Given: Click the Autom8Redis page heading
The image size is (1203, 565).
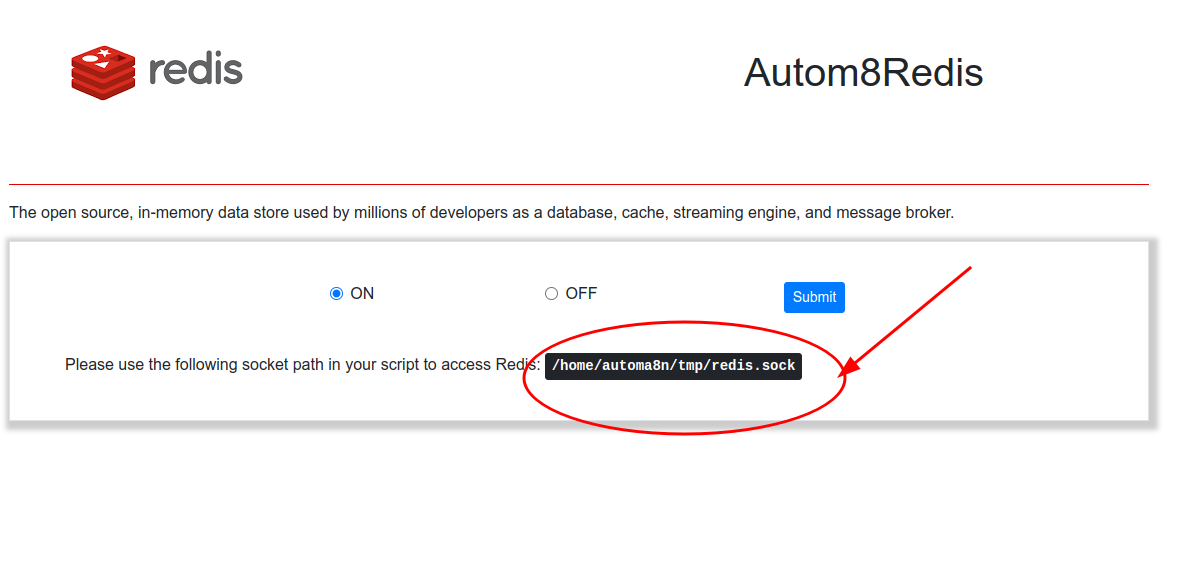Looking at the screenshot, I should [x=863, y=73].
